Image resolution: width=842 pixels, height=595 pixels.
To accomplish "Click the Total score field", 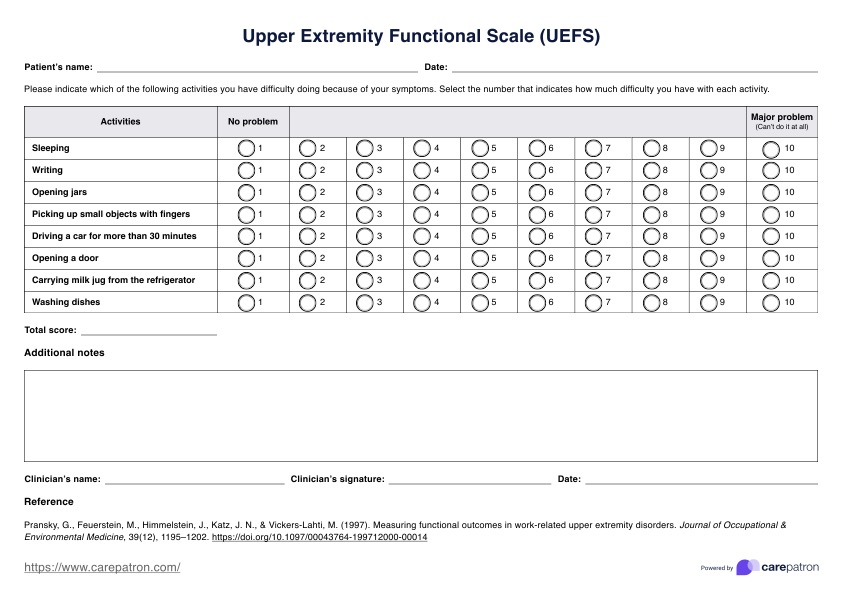I will coord(149,329).
